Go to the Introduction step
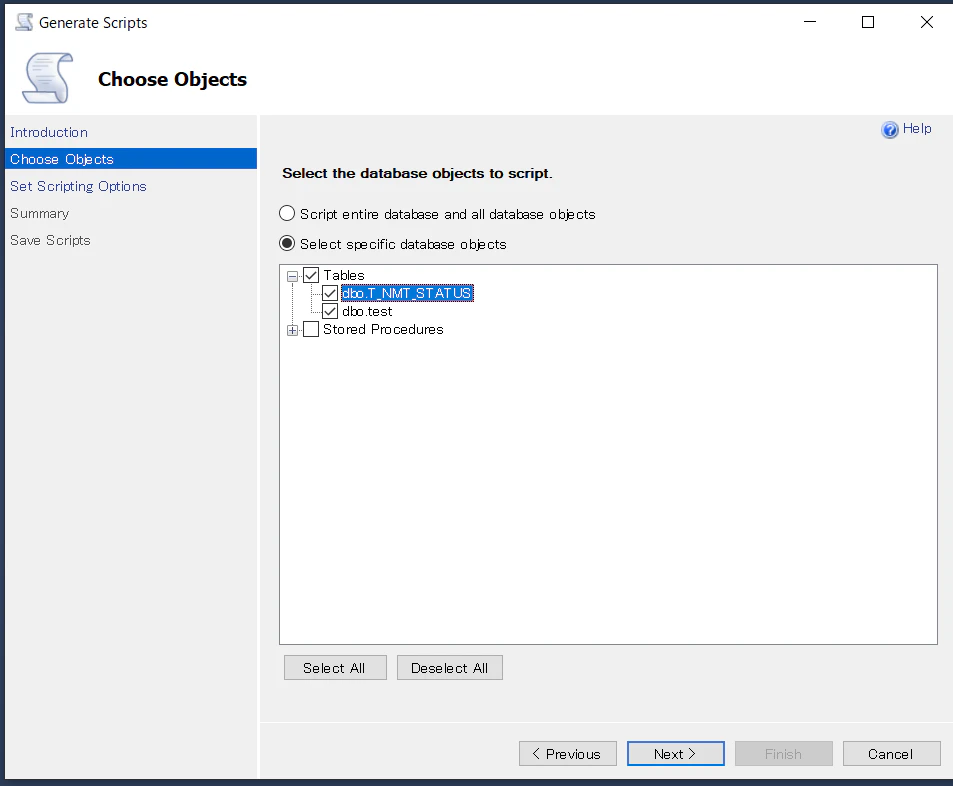Screen dimensions: 953x786 coord(49,133)
